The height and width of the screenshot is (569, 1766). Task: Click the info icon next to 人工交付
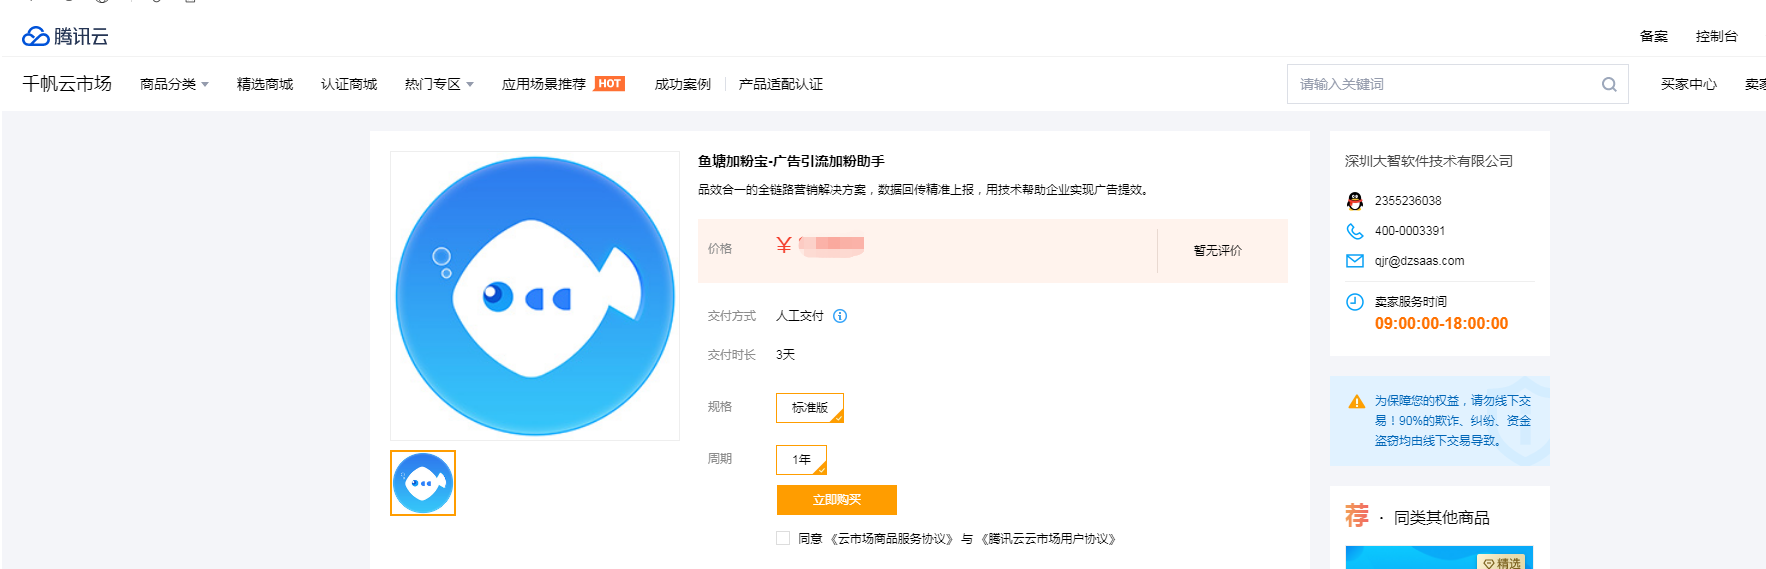pos(840,316)
